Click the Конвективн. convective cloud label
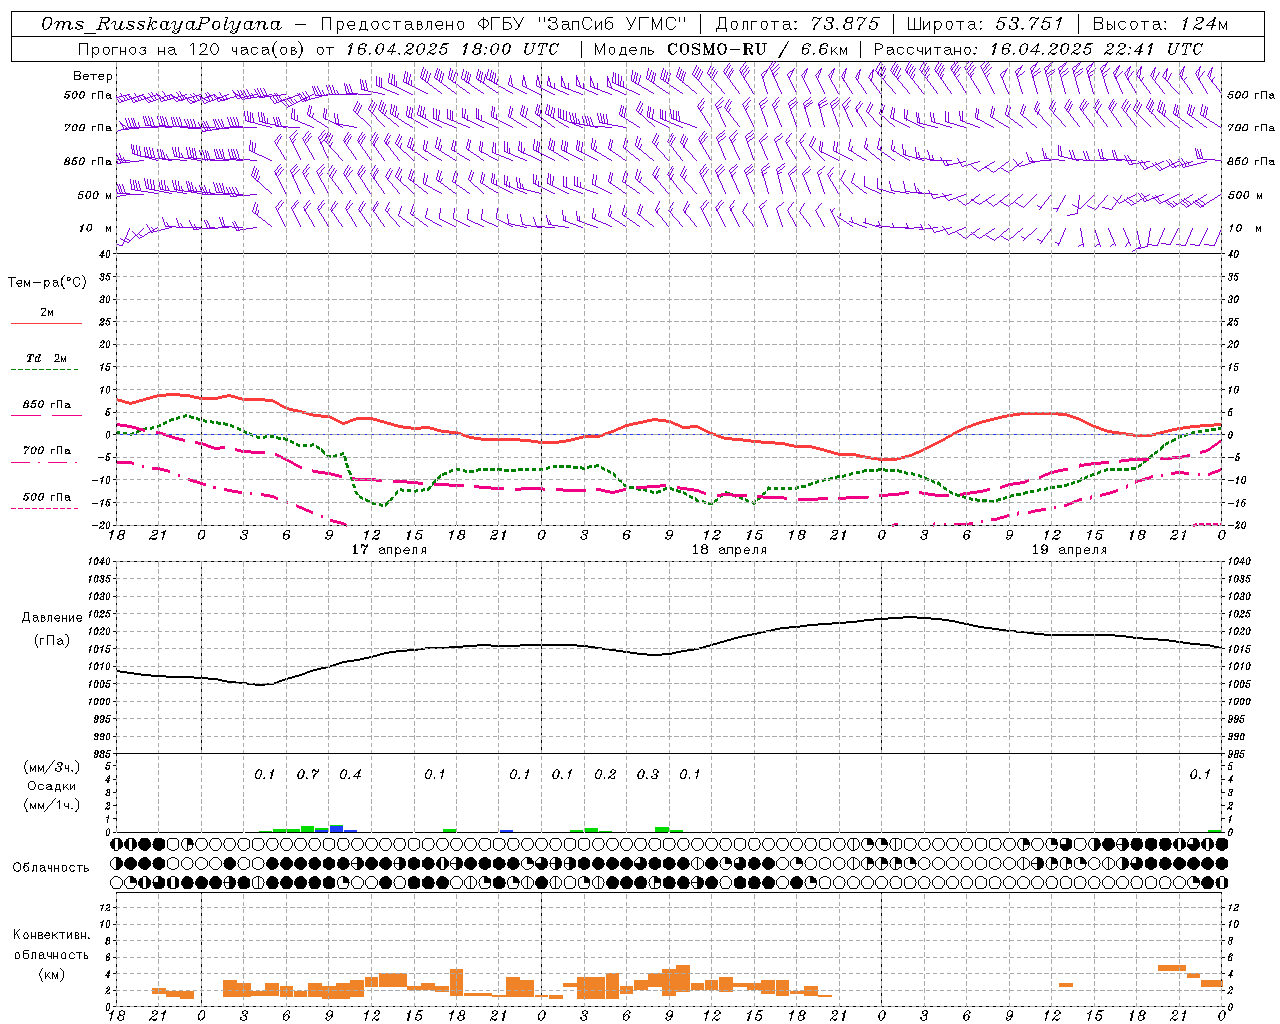This screenshot has height=1024, width=1280. click(x=51, y=935)
